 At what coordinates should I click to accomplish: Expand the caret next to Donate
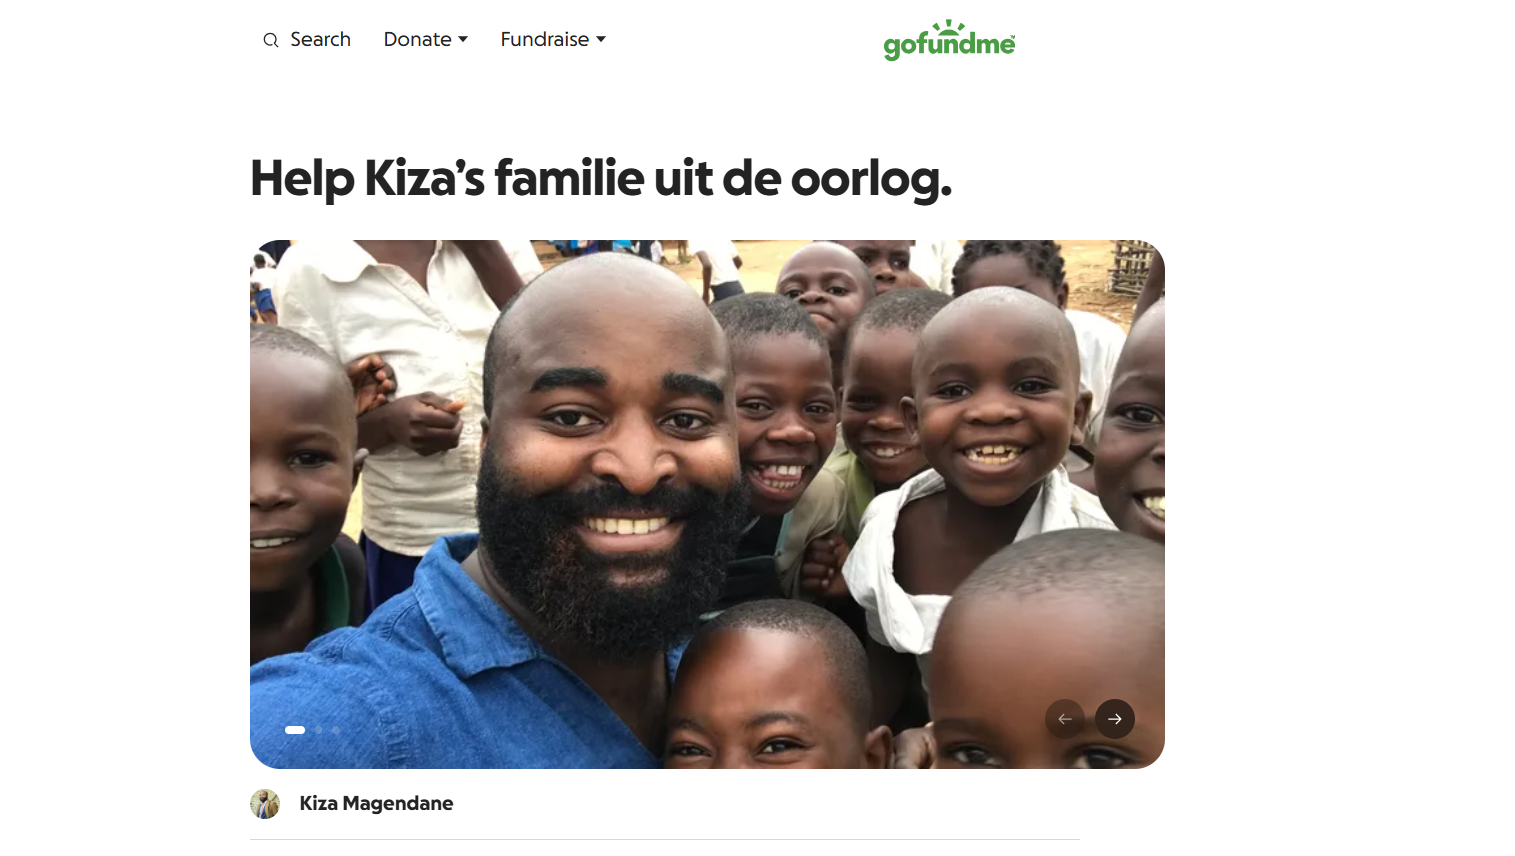pos(463,39)
